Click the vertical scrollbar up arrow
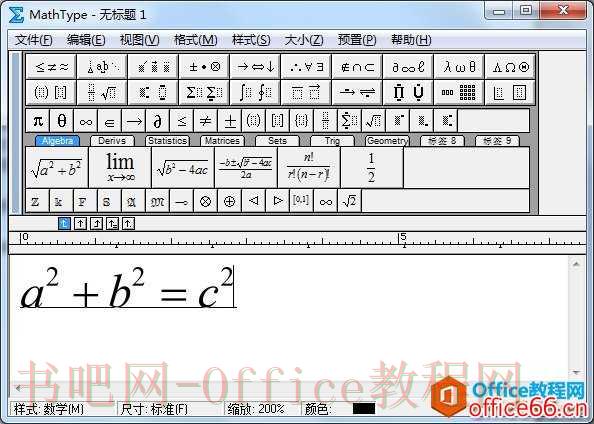 pyautogui.click(x=576, y=264)
